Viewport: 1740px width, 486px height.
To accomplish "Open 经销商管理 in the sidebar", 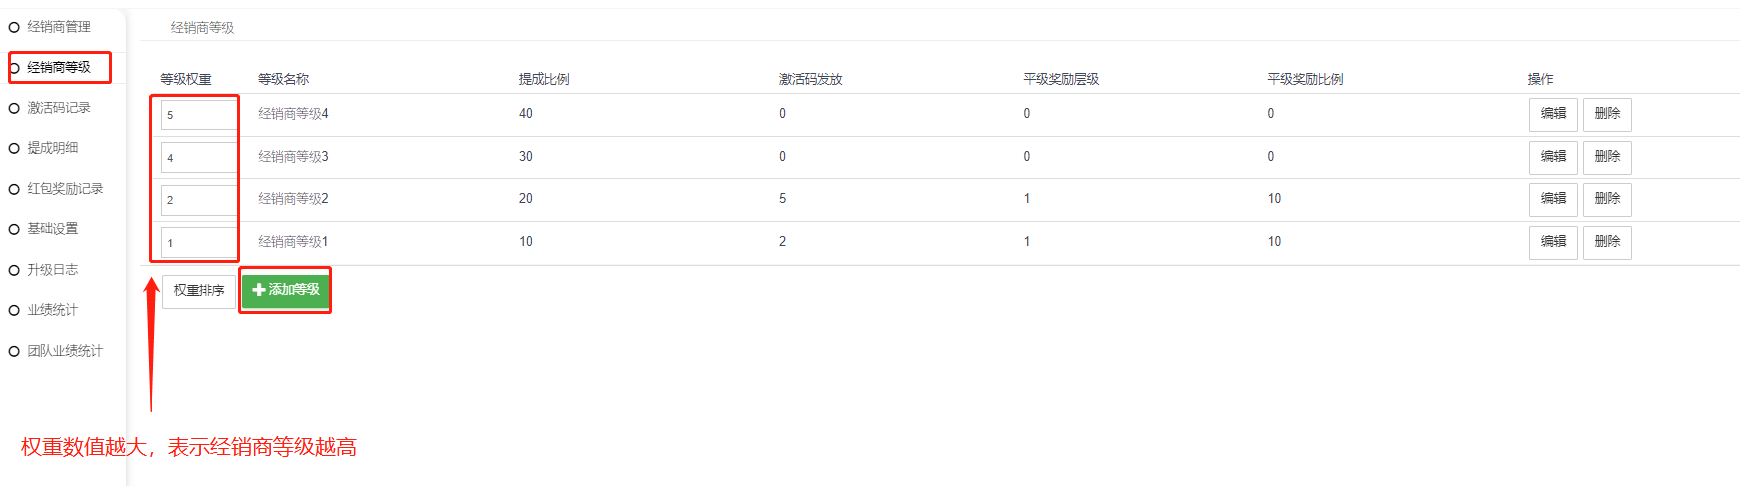I will 58,27.
